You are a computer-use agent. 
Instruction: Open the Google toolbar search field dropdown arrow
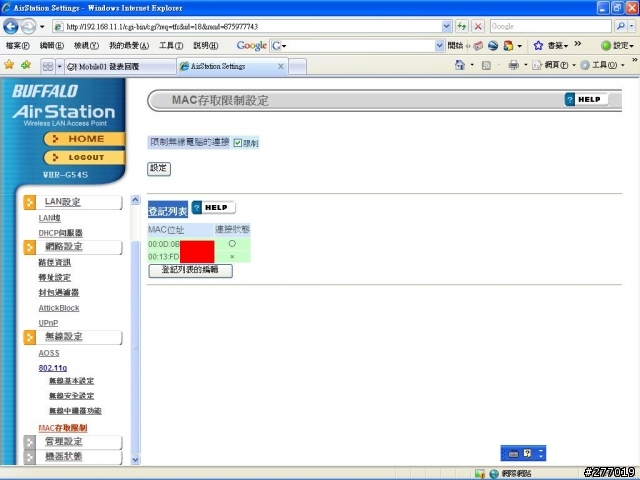click(440, 45)
